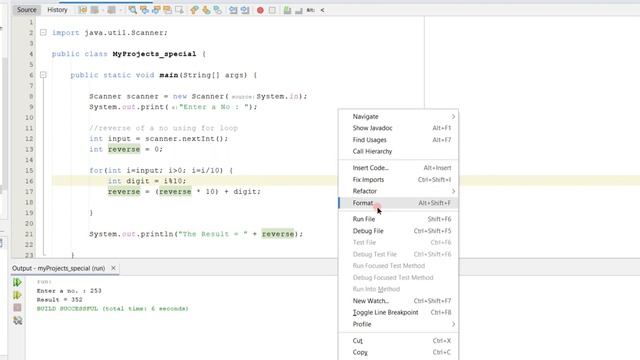Select Run File in context menu

pos(399,219)
